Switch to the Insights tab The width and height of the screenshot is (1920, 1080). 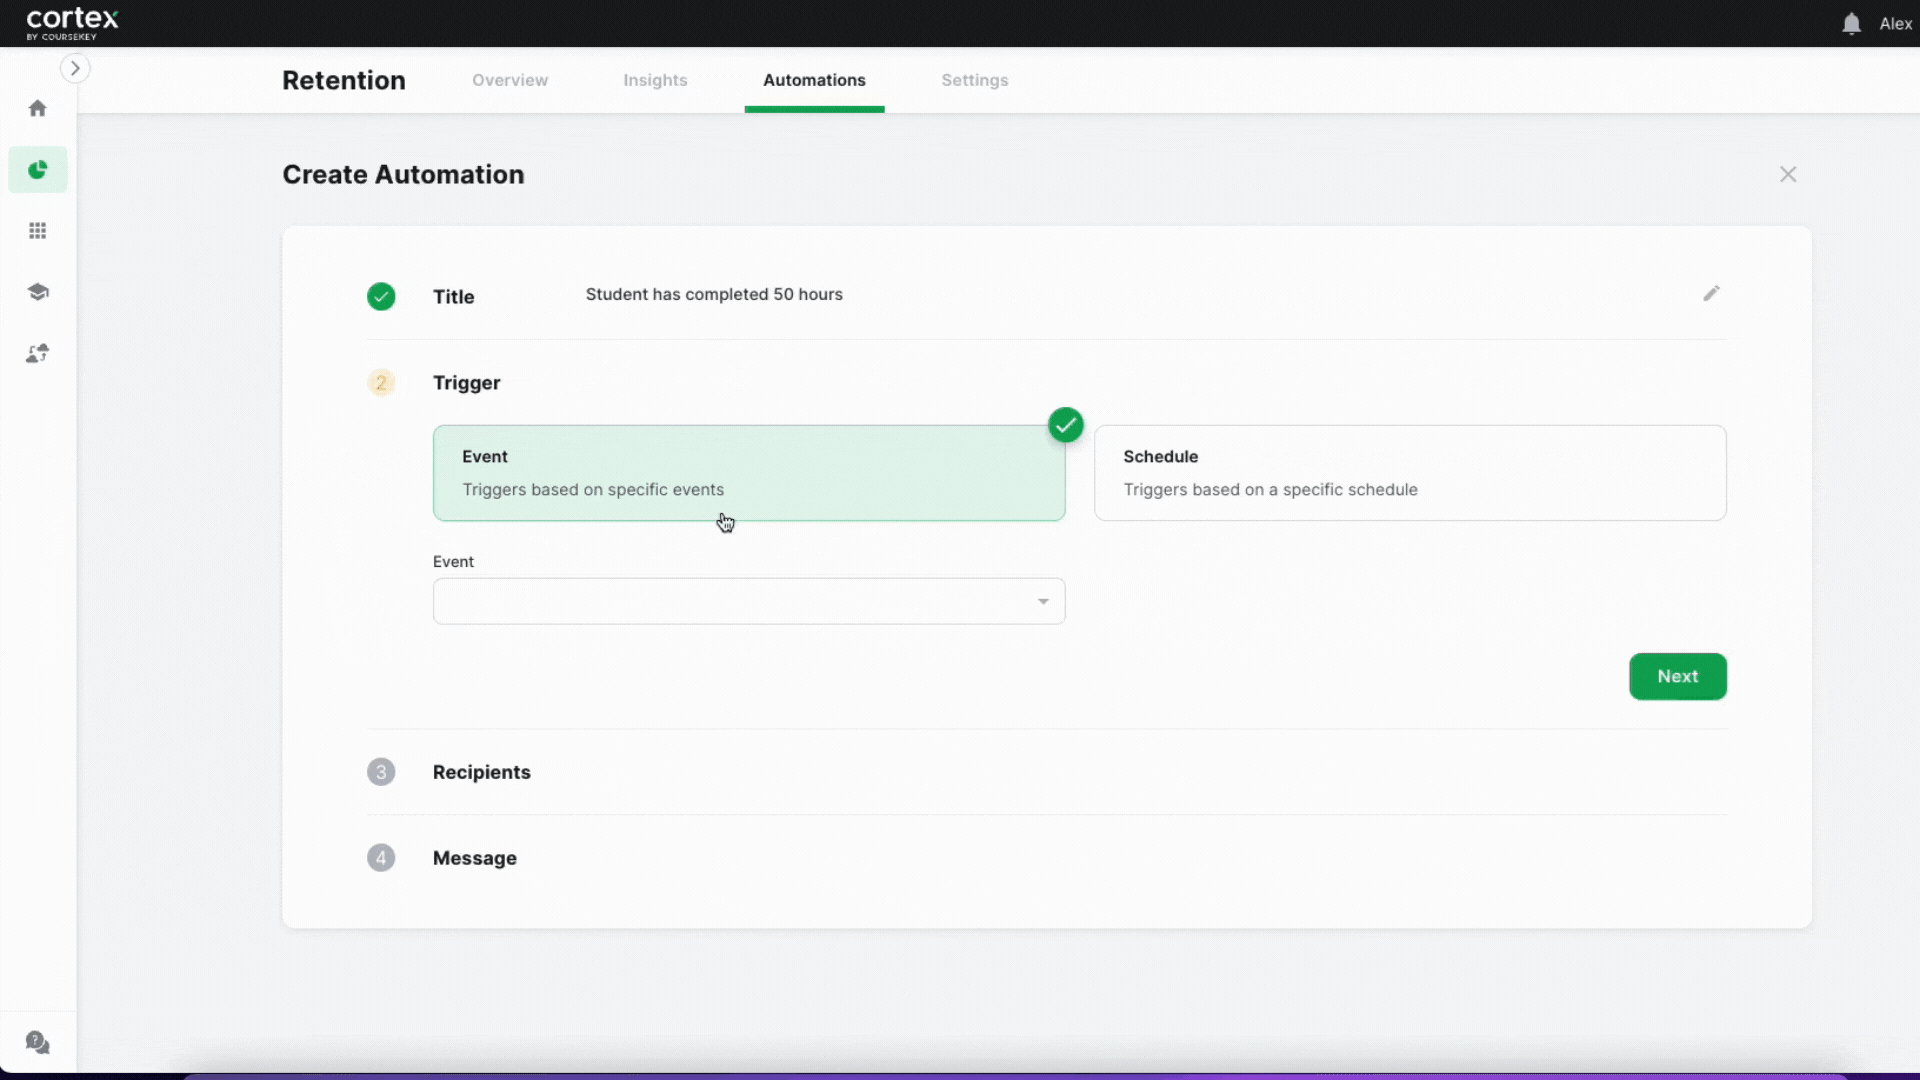coord(655,80)
